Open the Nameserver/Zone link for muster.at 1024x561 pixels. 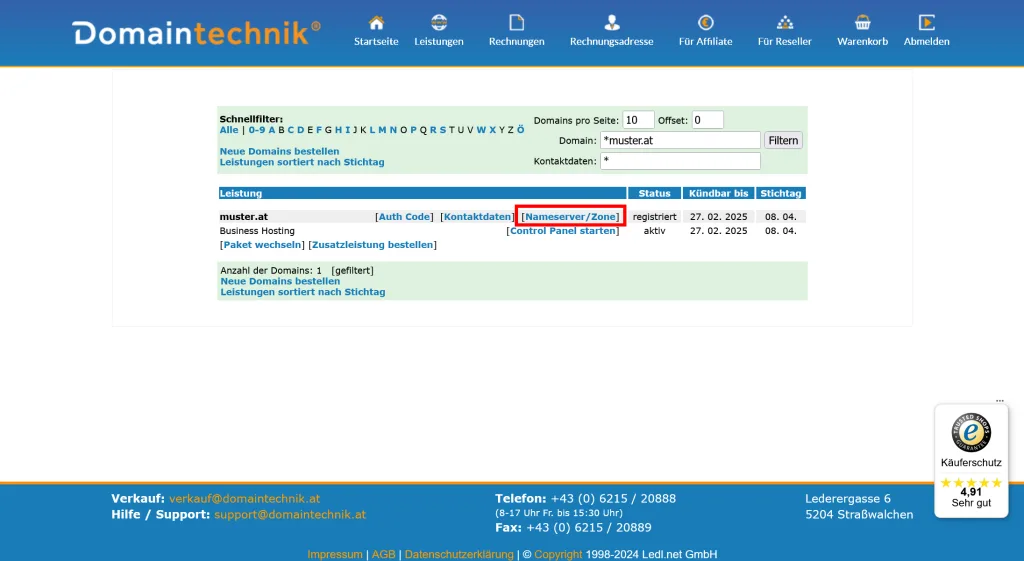(x=570, y=217)
